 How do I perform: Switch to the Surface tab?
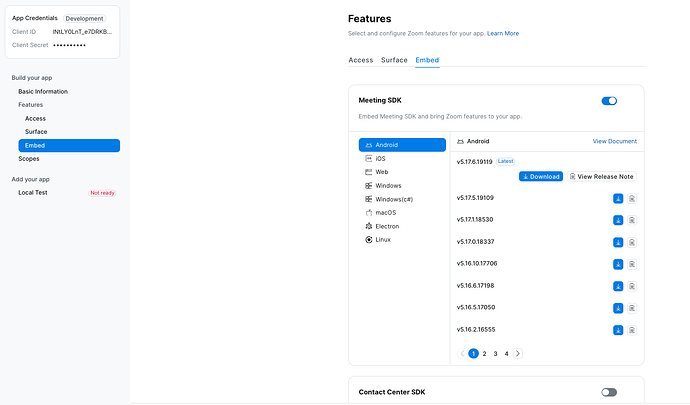pyautogui.click(x=394, y=60)
